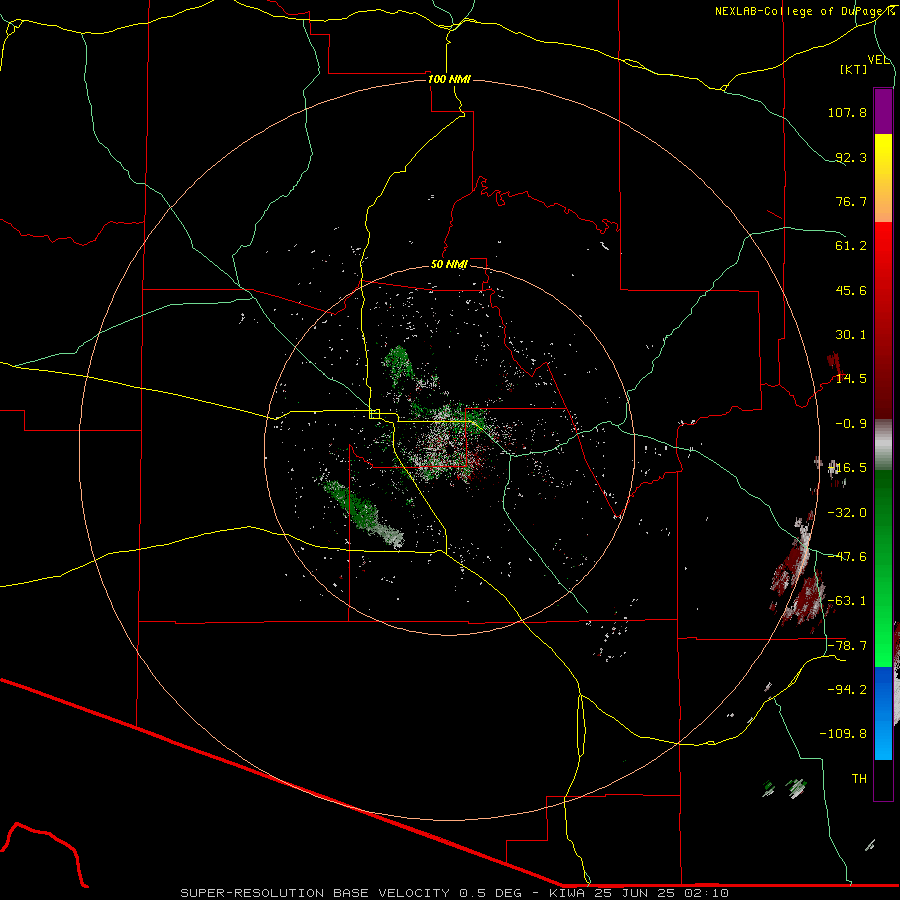Image resolution: width=900 pixels, height=900 pixels.
Task: Click the -94.2 legend value
Action: point(847,689)
